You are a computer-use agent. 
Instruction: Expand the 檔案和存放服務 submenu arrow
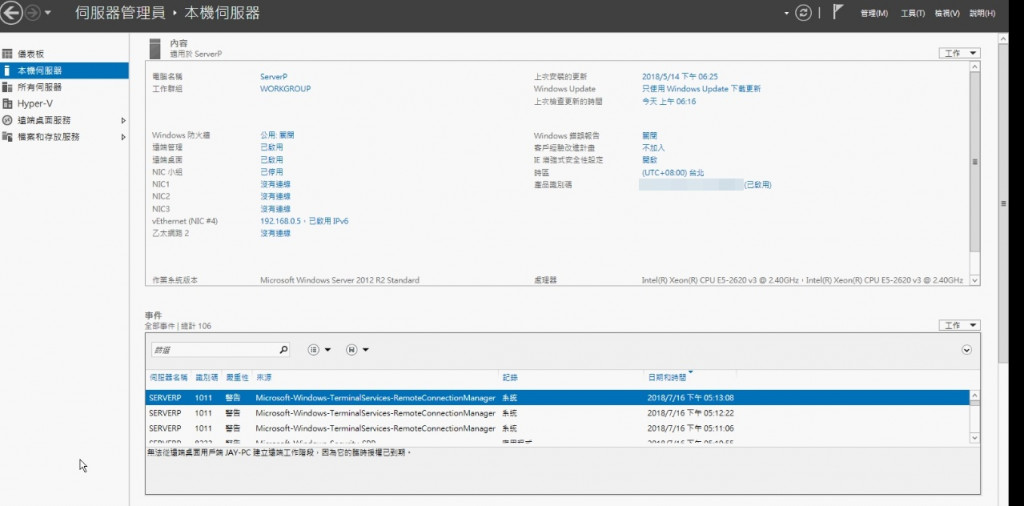pyautogui.click(x=123, y=137)
